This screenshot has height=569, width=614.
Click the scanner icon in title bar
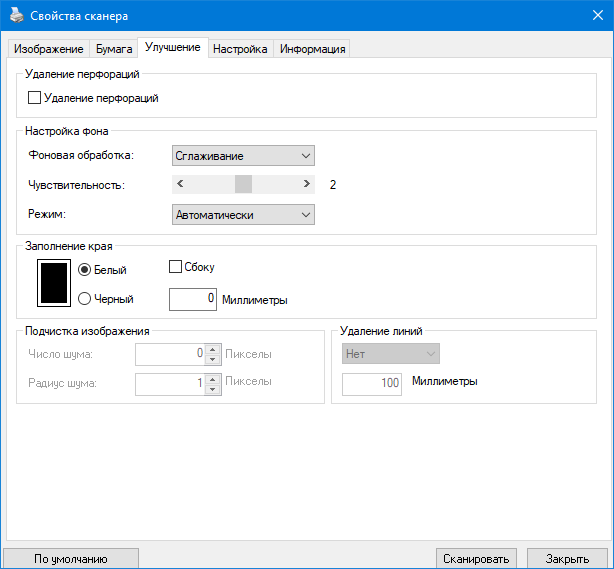click(x=16, y=16)
